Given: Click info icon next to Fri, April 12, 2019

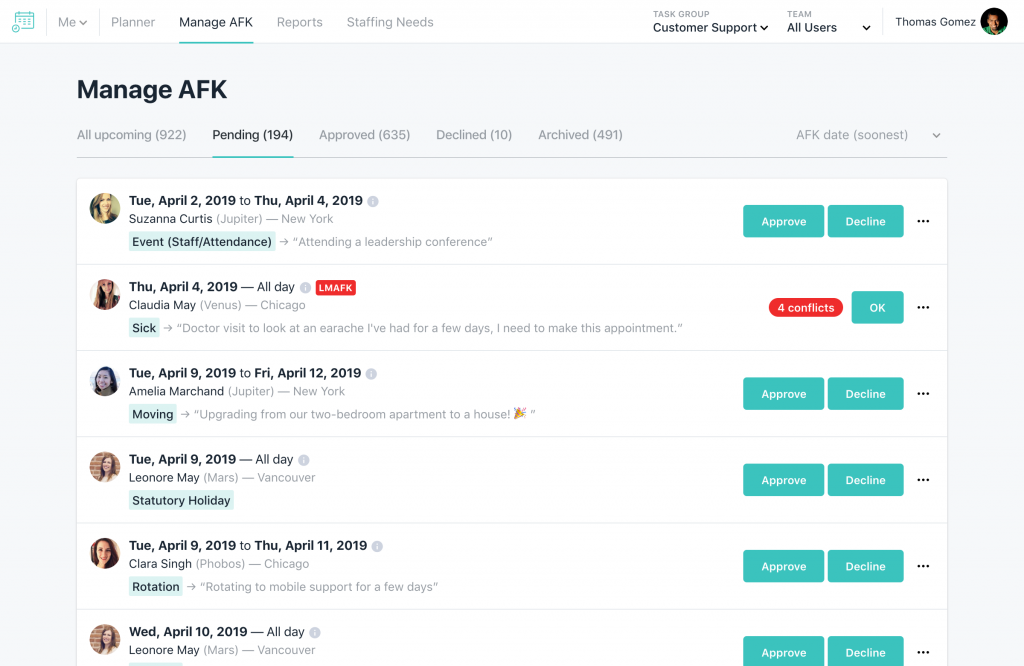Looking at the screenshot, I should (x=371, y=373).
